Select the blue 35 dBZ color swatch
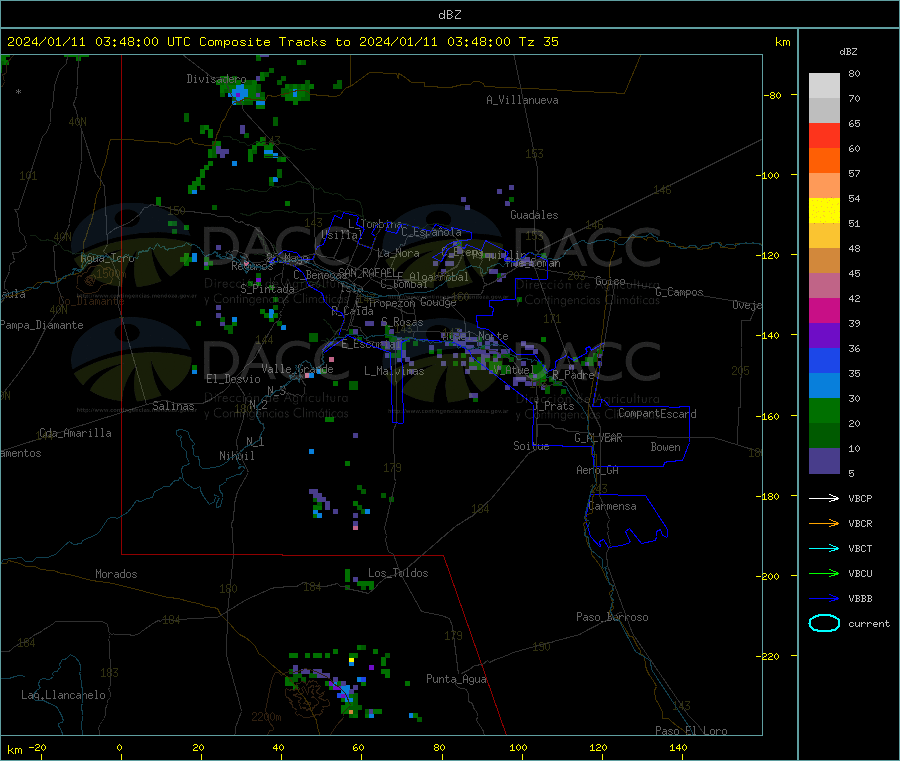Screen dimensions: 900x761 (x=824, y=360)
